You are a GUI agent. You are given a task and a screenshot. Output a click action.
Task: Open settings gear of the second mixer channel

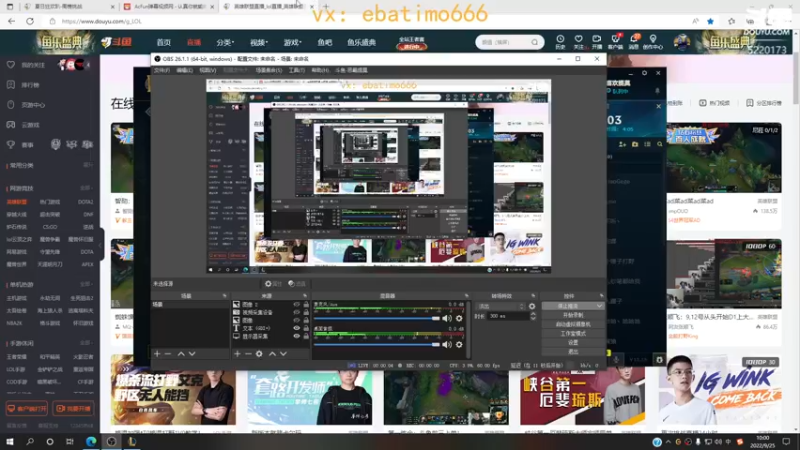(x=459, y=344)
